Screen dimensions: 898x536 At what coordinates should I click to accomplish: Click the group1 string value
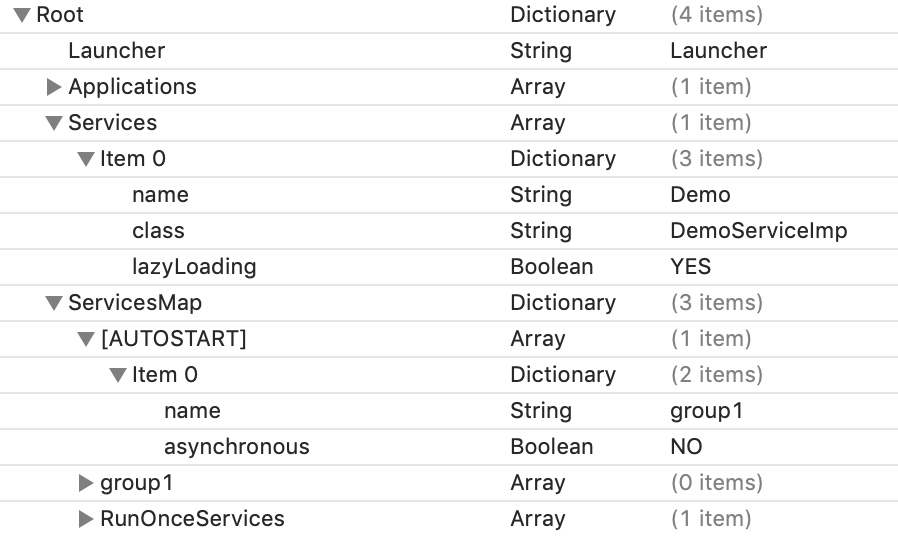[x=707, y=411]
